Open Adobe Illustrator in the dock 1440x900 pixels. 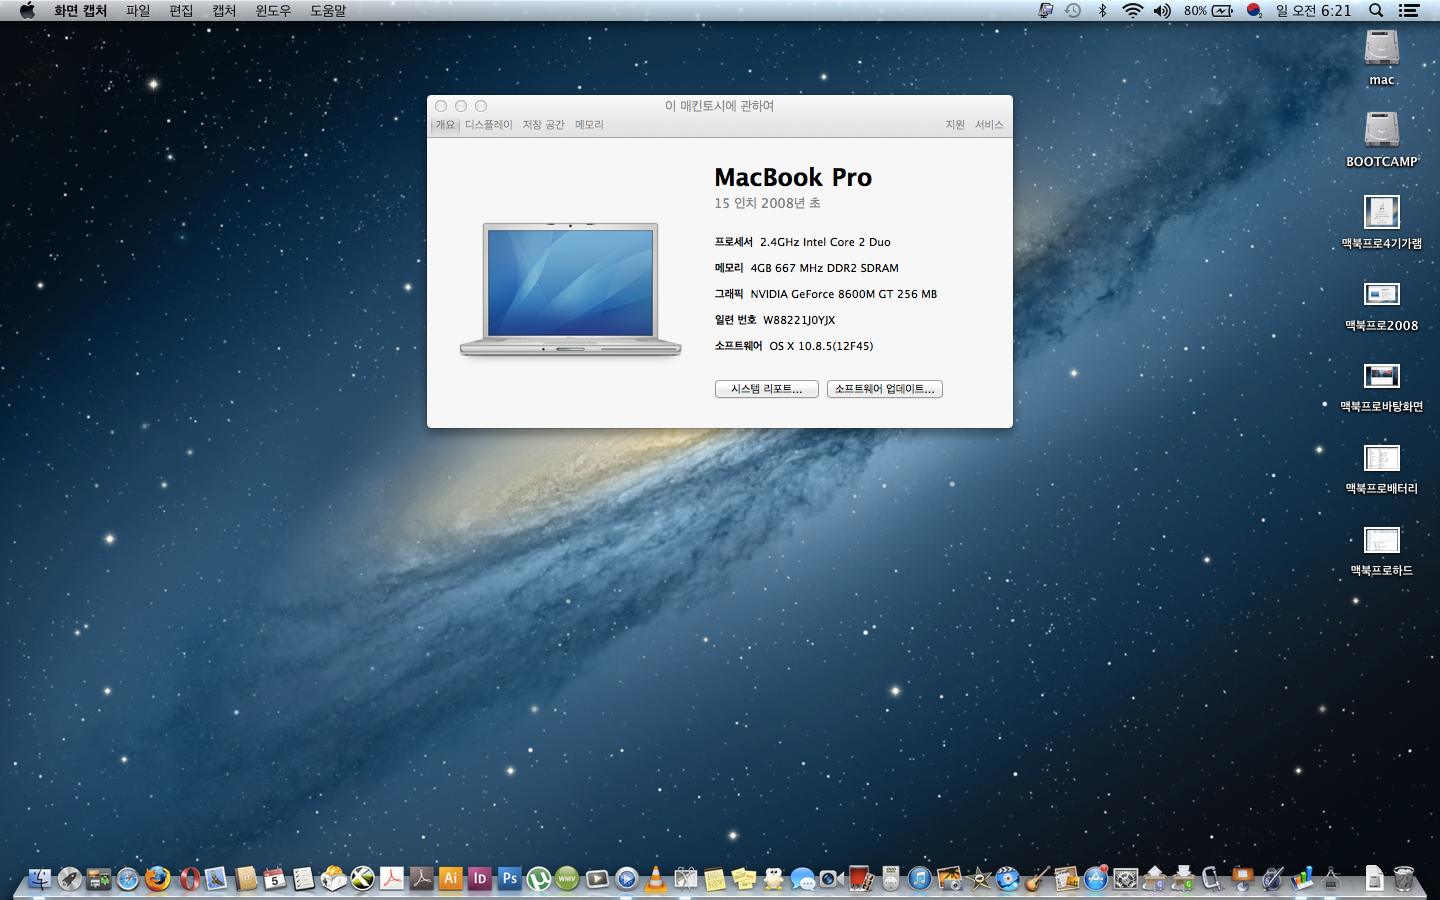click(x=450, y=878)
